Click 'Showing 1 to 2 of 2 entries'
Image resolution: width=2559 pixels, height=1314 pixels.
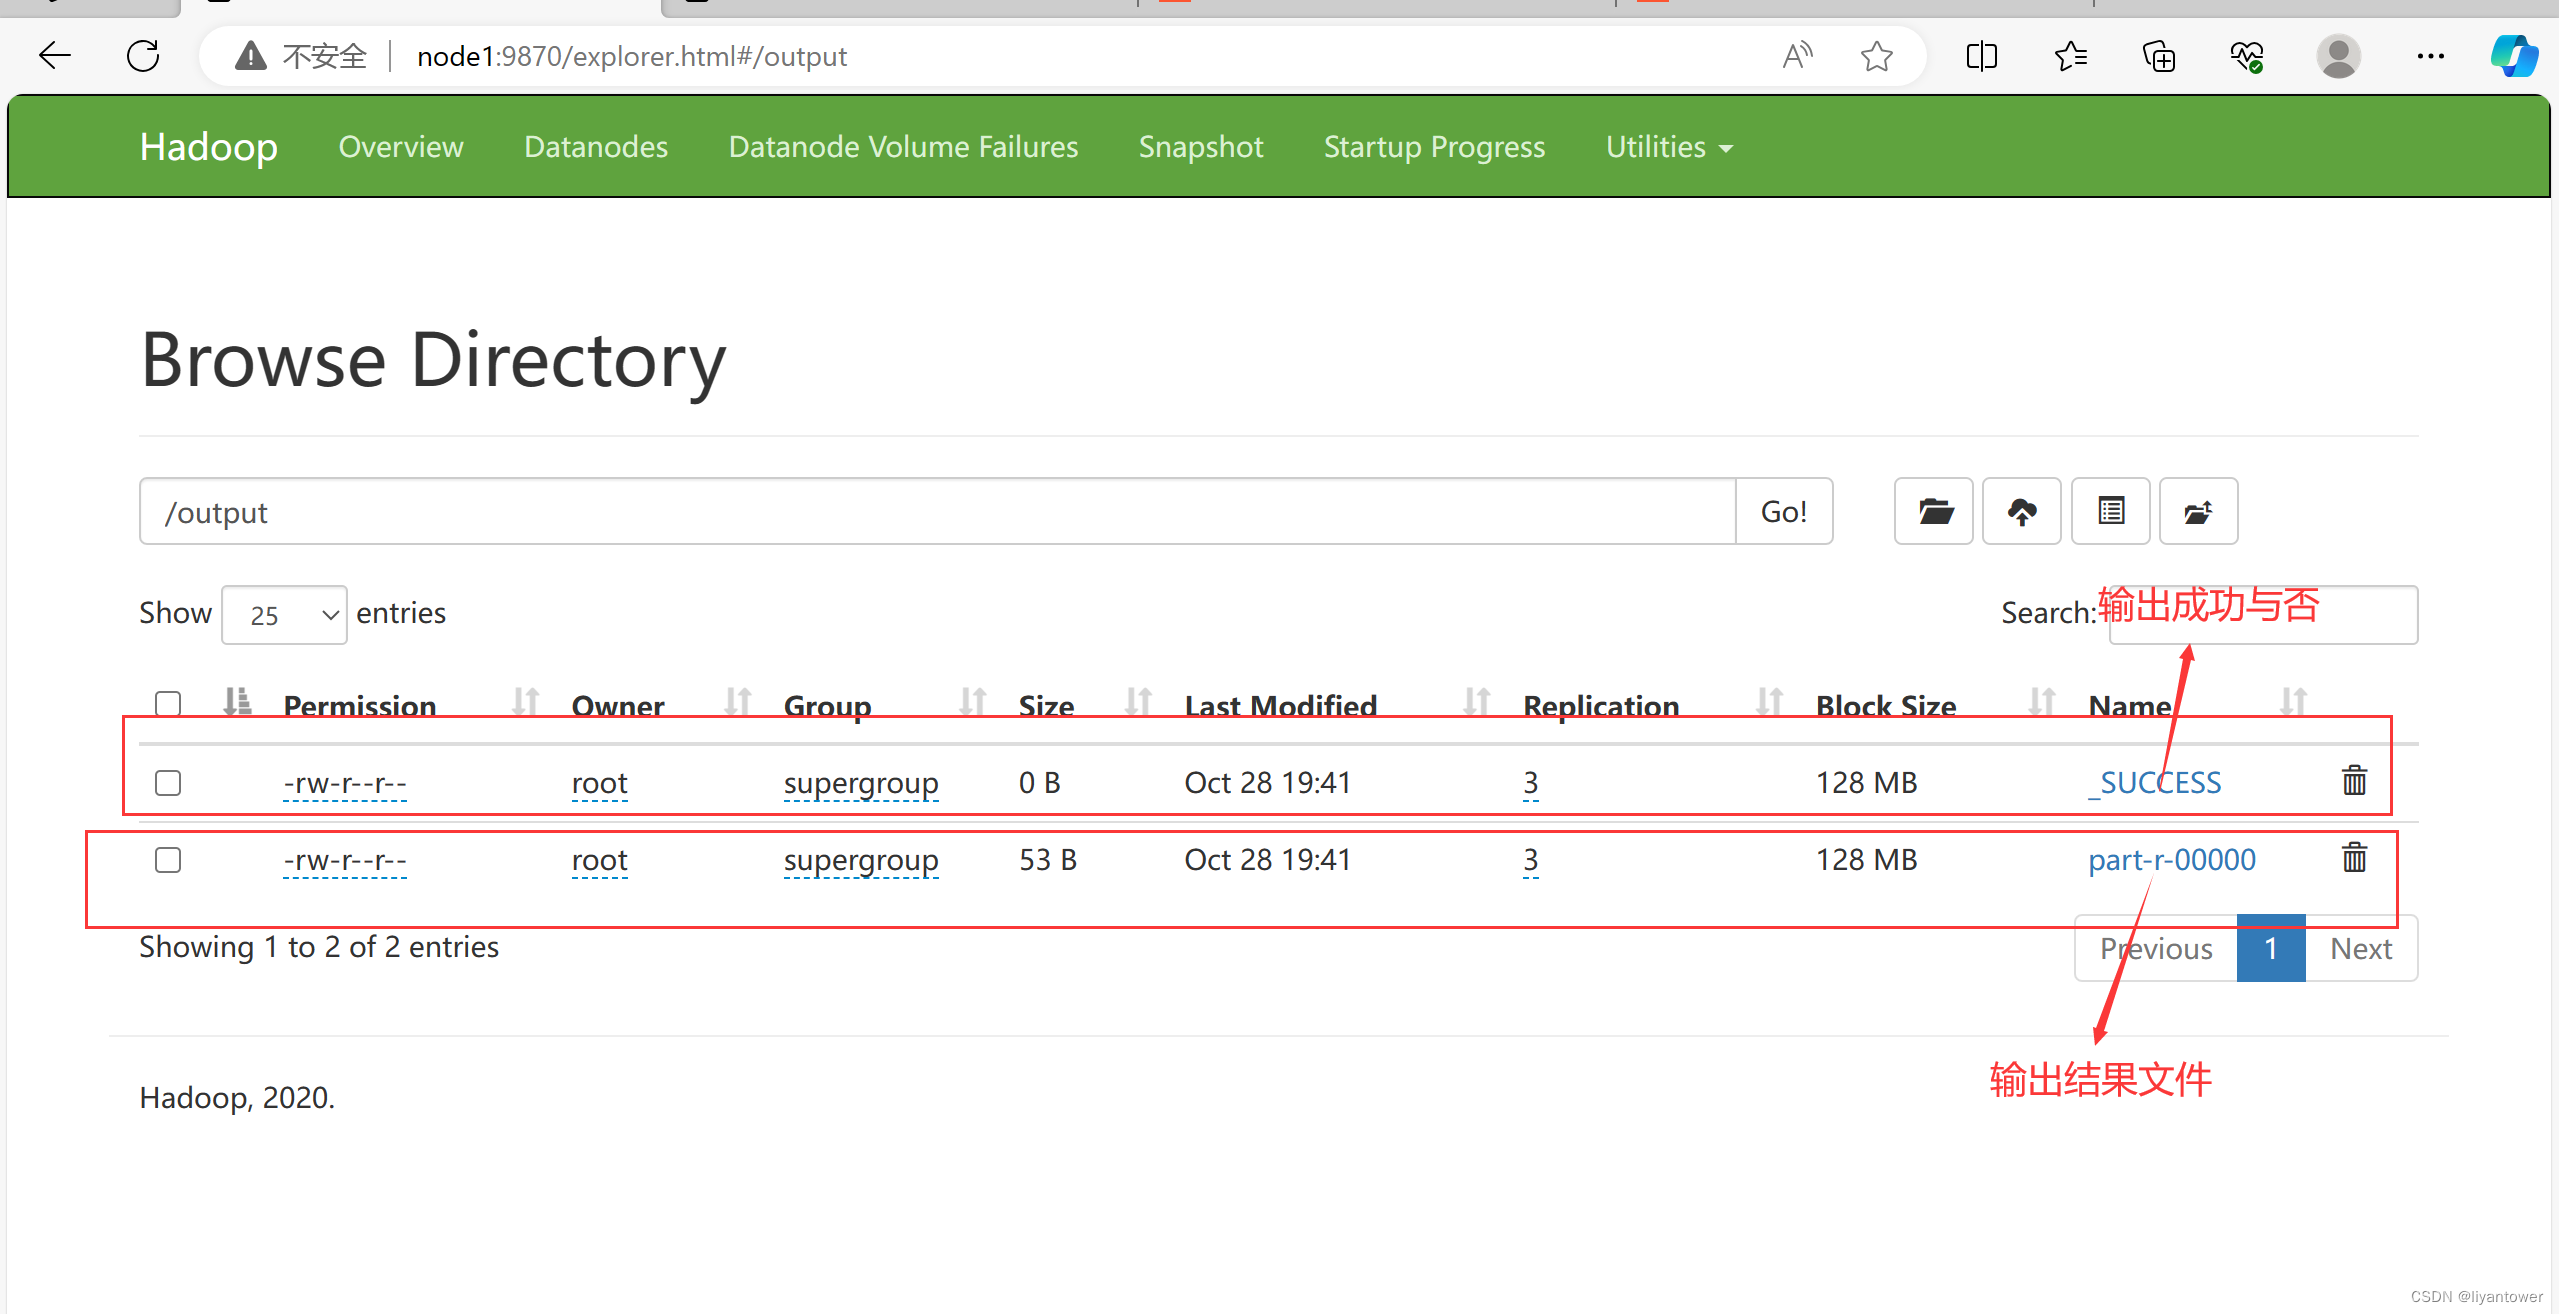[319, 946]
